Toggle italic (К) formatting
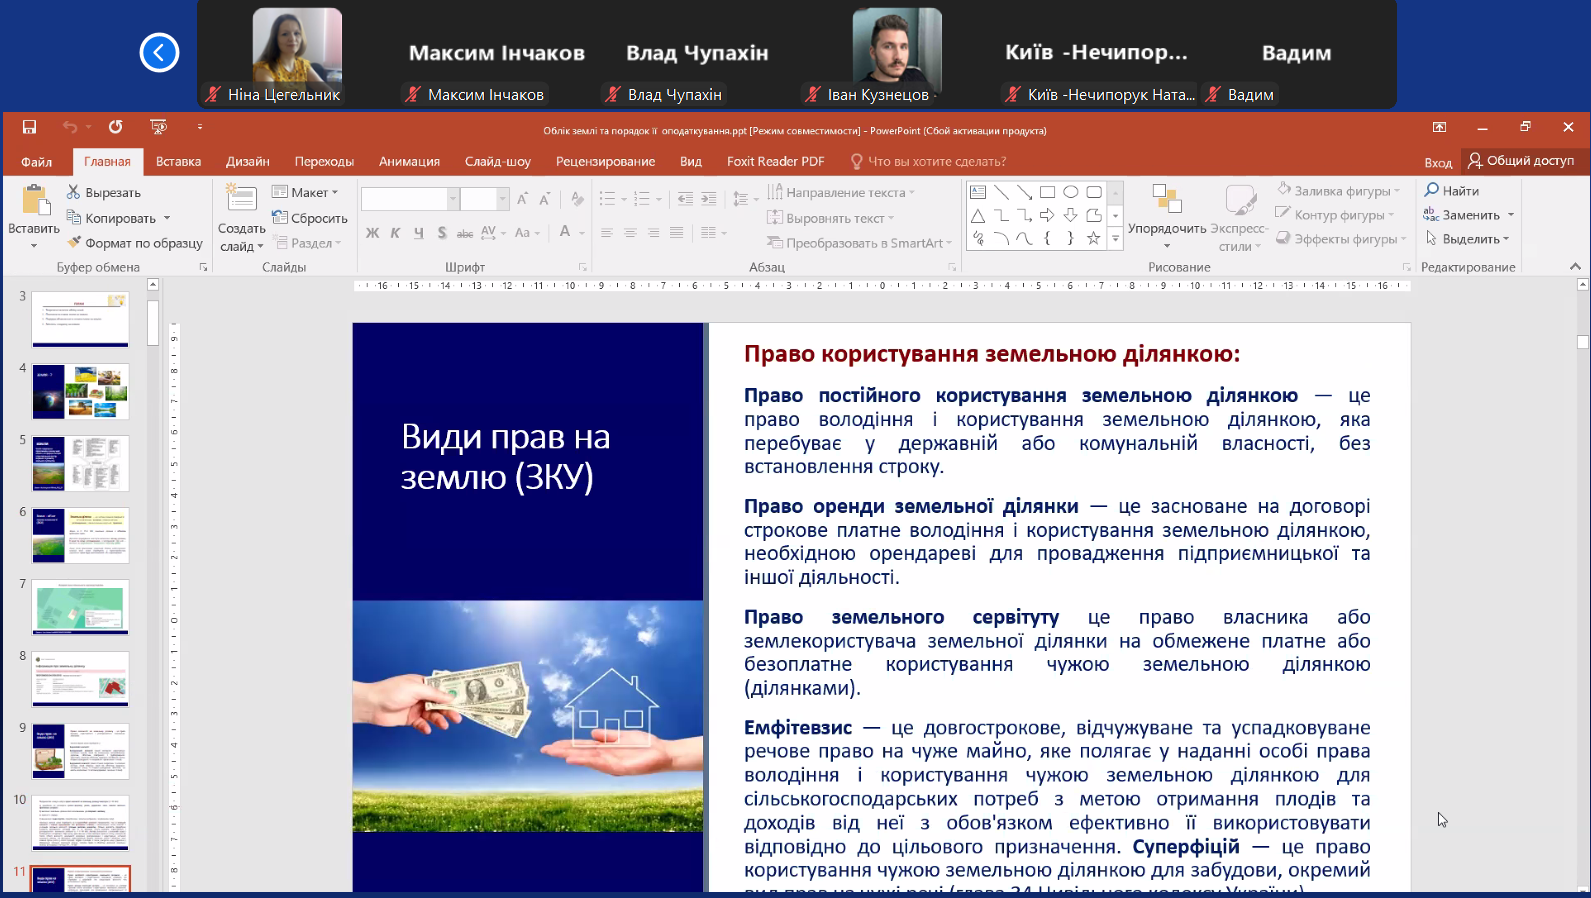 tap(395, 233)
